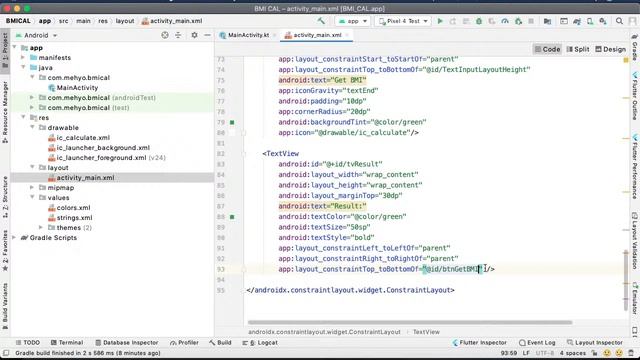Open the app run configuration dropdown
The image size is (640, 360).
pyautogui.click(x=353, y=21)
